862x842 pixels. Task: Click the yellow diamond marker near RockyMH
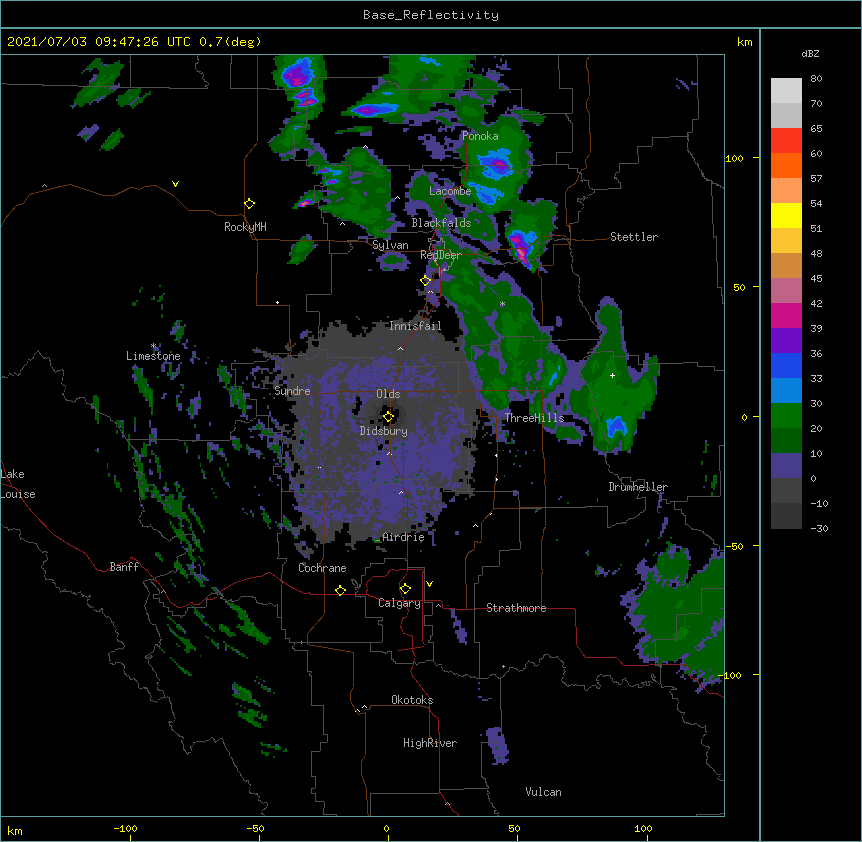(249, 203)
